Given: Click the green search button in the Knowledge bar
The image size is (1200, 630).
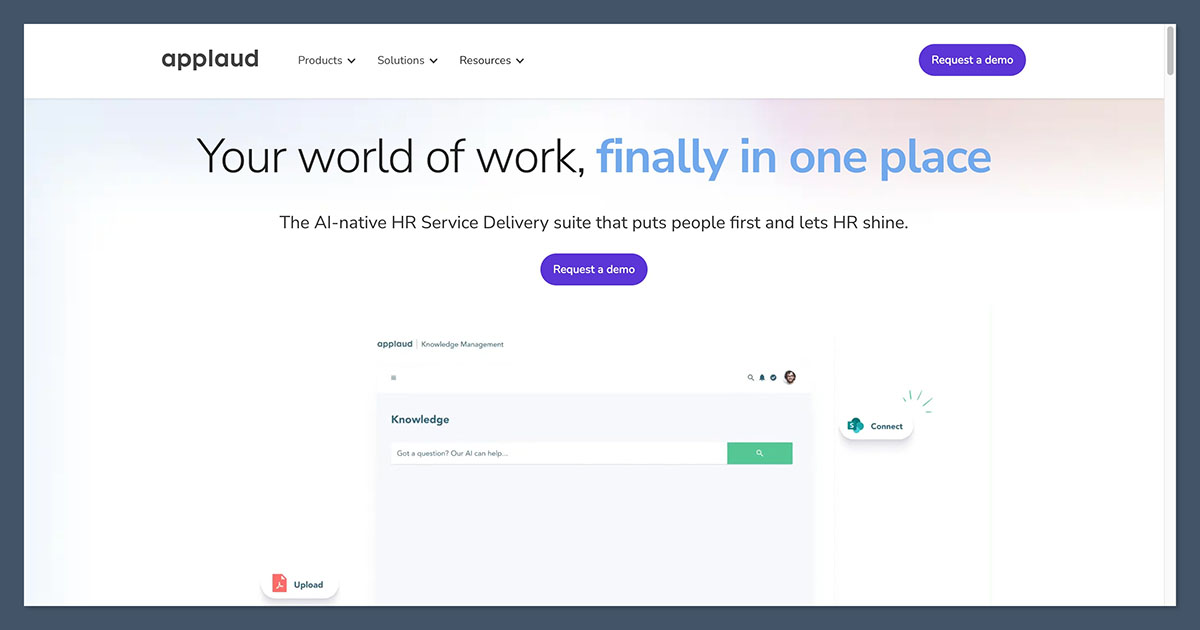Looking at the screenshot, I should tap(760, 453).
